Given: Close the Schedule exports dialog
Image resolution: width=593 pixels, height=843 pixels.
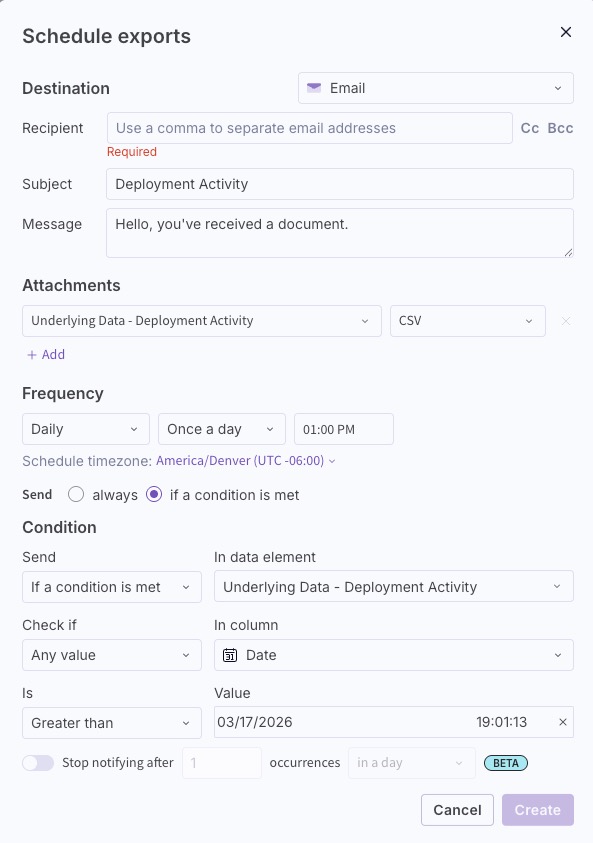Looking at the screenshot, I should coord(566,31).
